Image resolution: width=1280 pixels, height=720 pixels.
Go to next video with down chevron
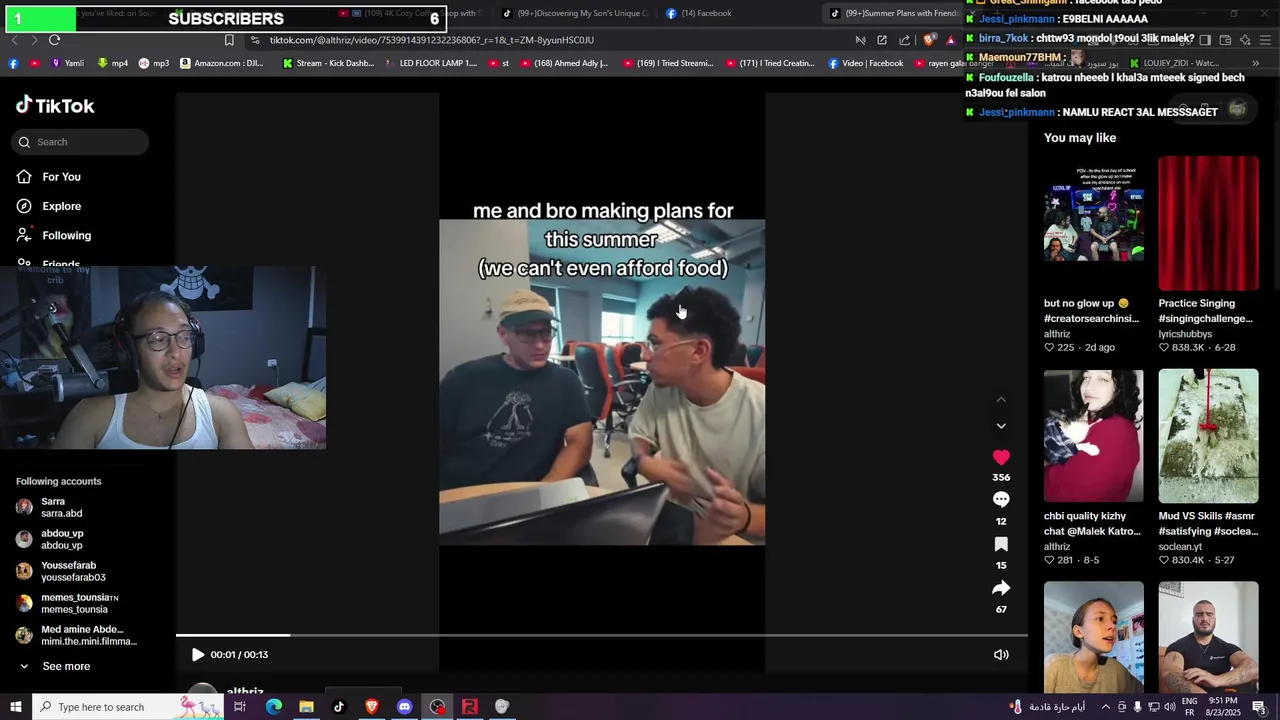pyautogui.click(x=1001, y=426)
